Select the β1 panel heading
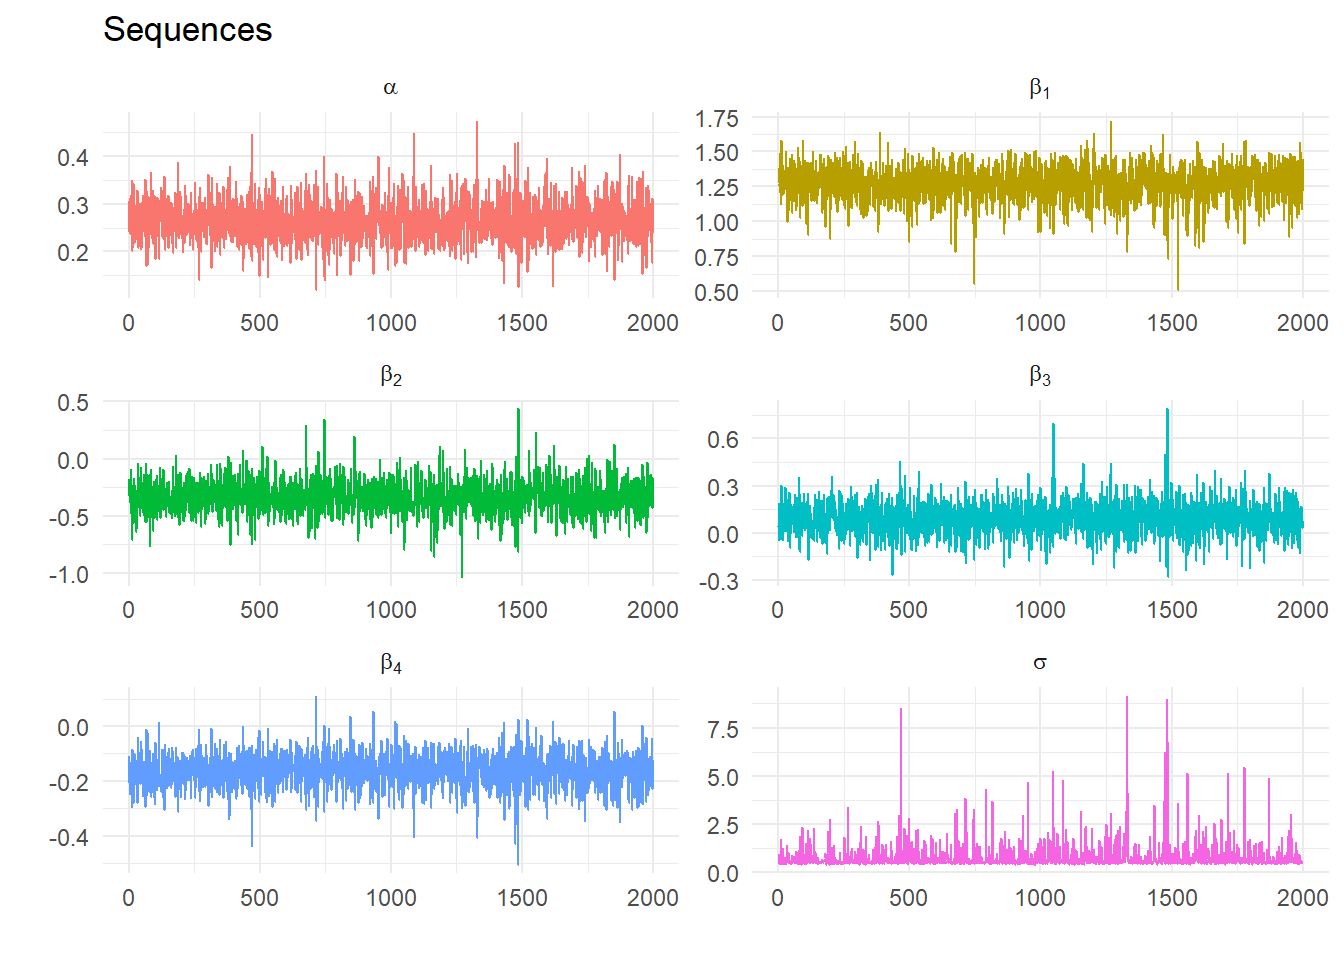1344x960 pixels. 1039,89
